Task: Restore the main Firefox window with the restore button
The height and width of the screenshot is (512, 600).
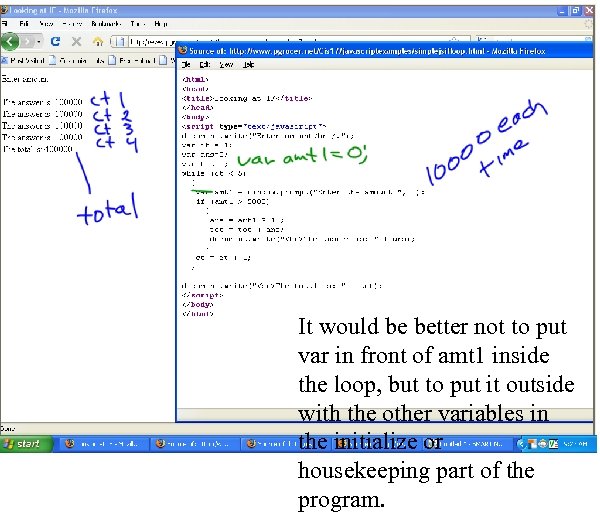Action: click(x=575, y=10)
